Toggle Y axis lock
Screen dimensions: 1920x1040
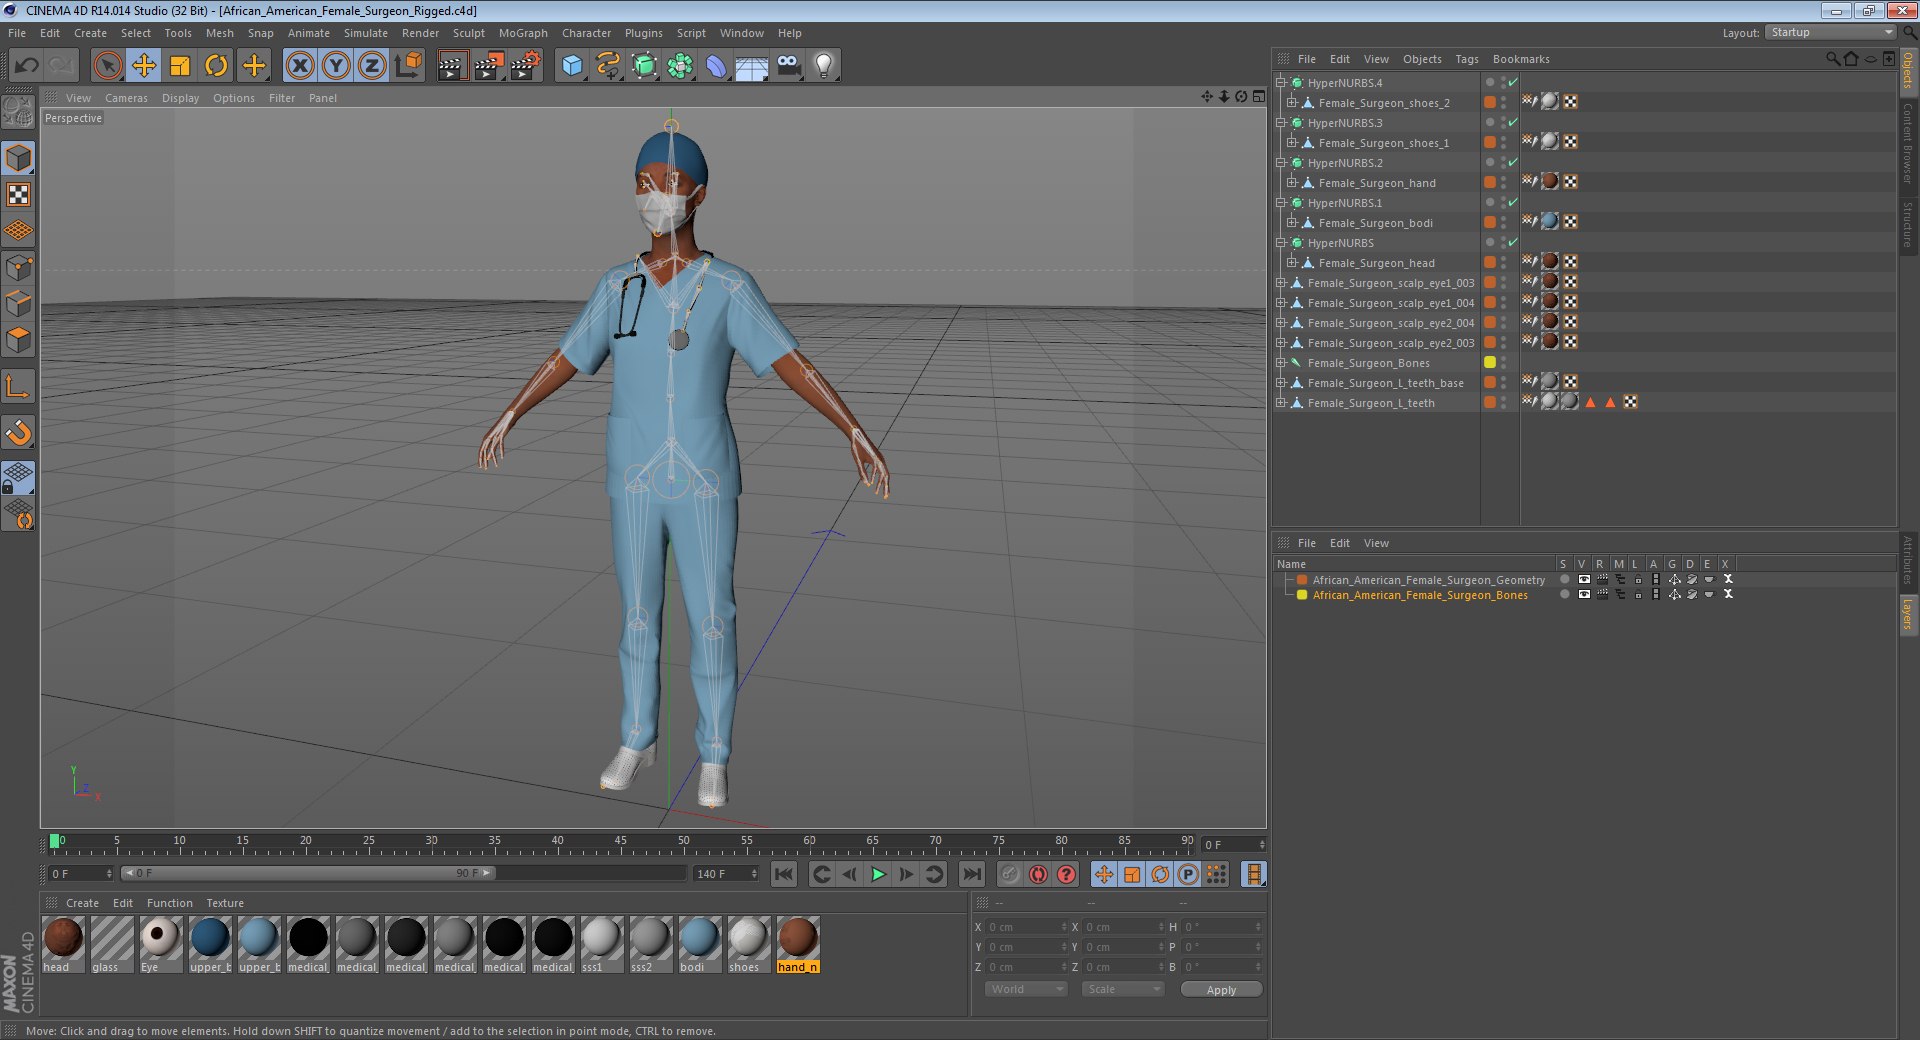click(x=336, y=66)
